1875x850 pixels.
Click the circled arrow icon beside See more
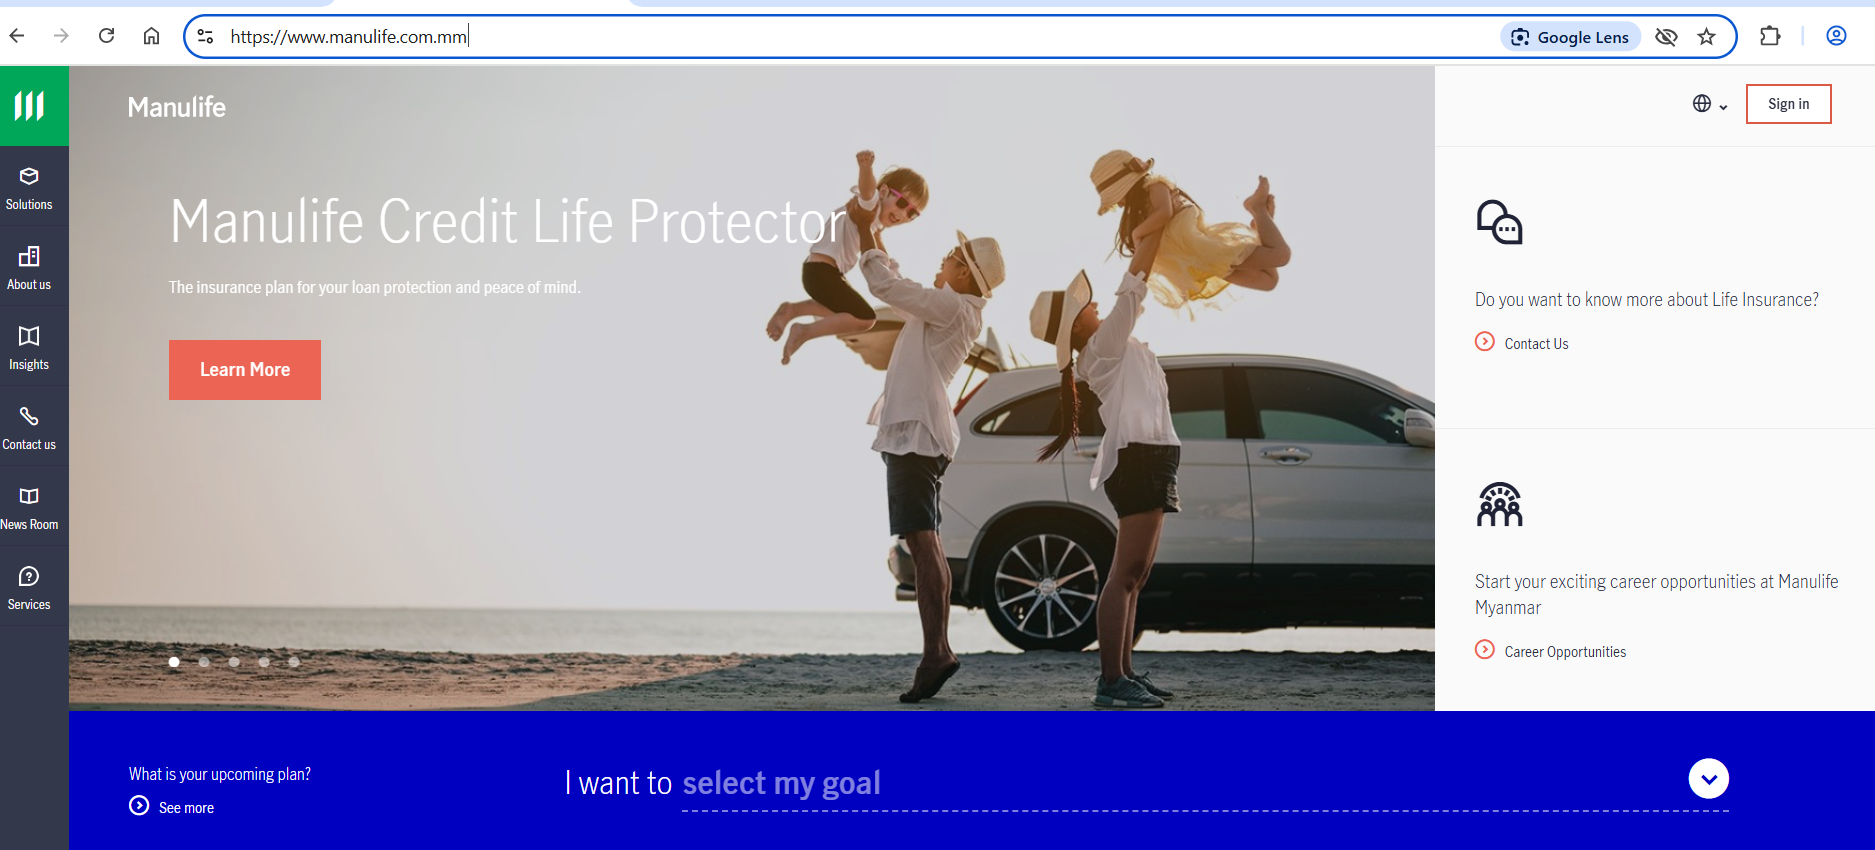click(x=139, y=806)
